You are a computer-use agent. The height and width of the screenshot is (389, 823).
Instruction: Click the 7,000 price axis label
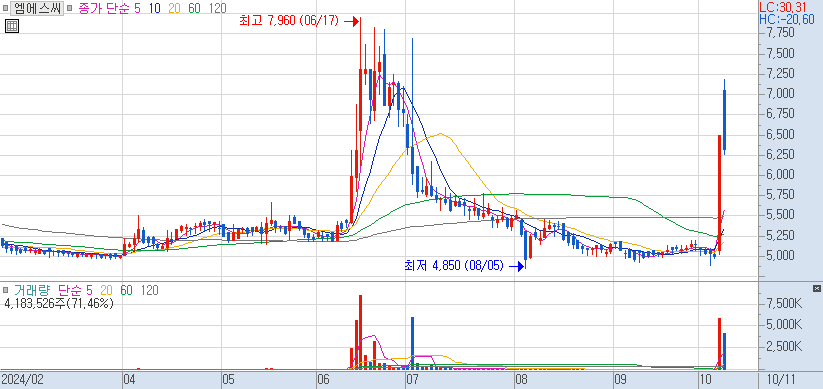(780, 93)
